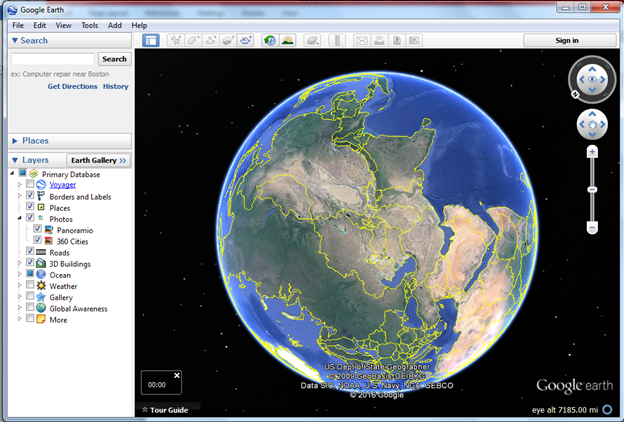Add an image overlay using the toolbar icon
The width and height of the screenshot is (624, 422).
coord(228,40)
